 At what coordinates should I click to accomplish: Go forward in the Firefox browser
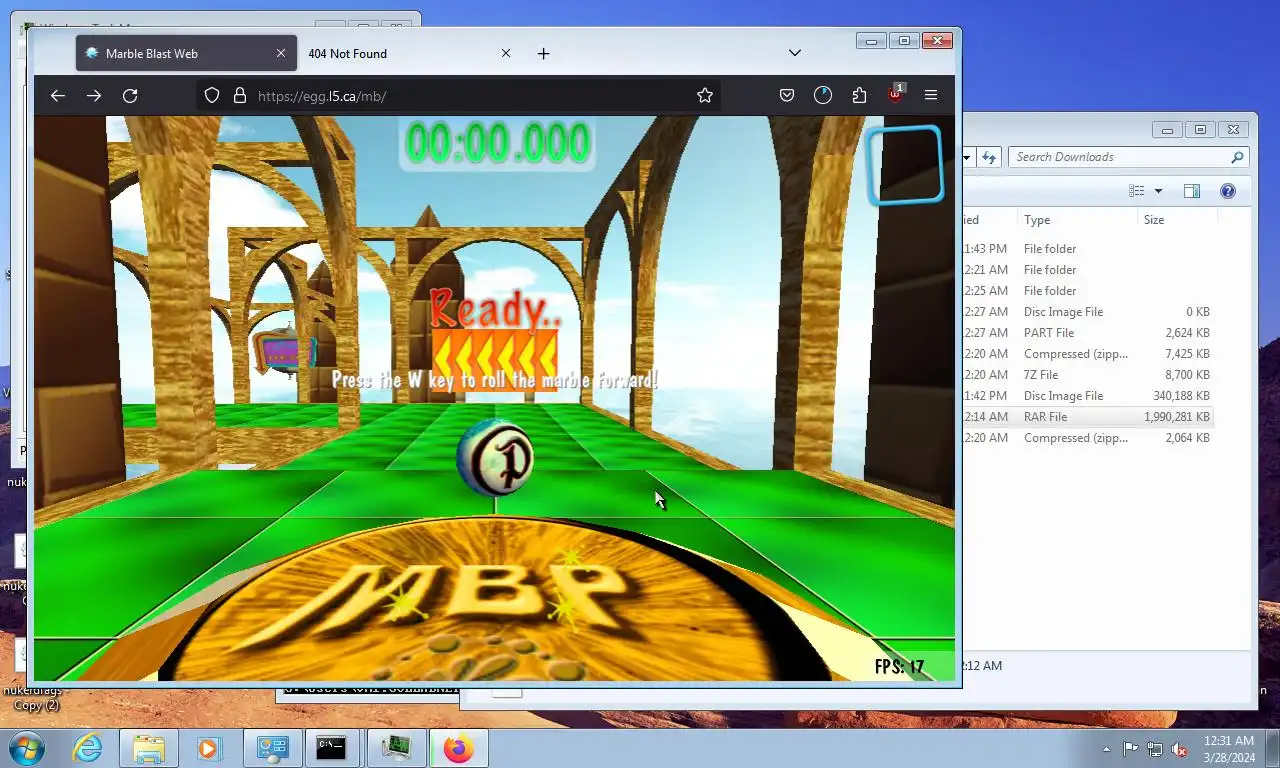[x=94, y=95]
